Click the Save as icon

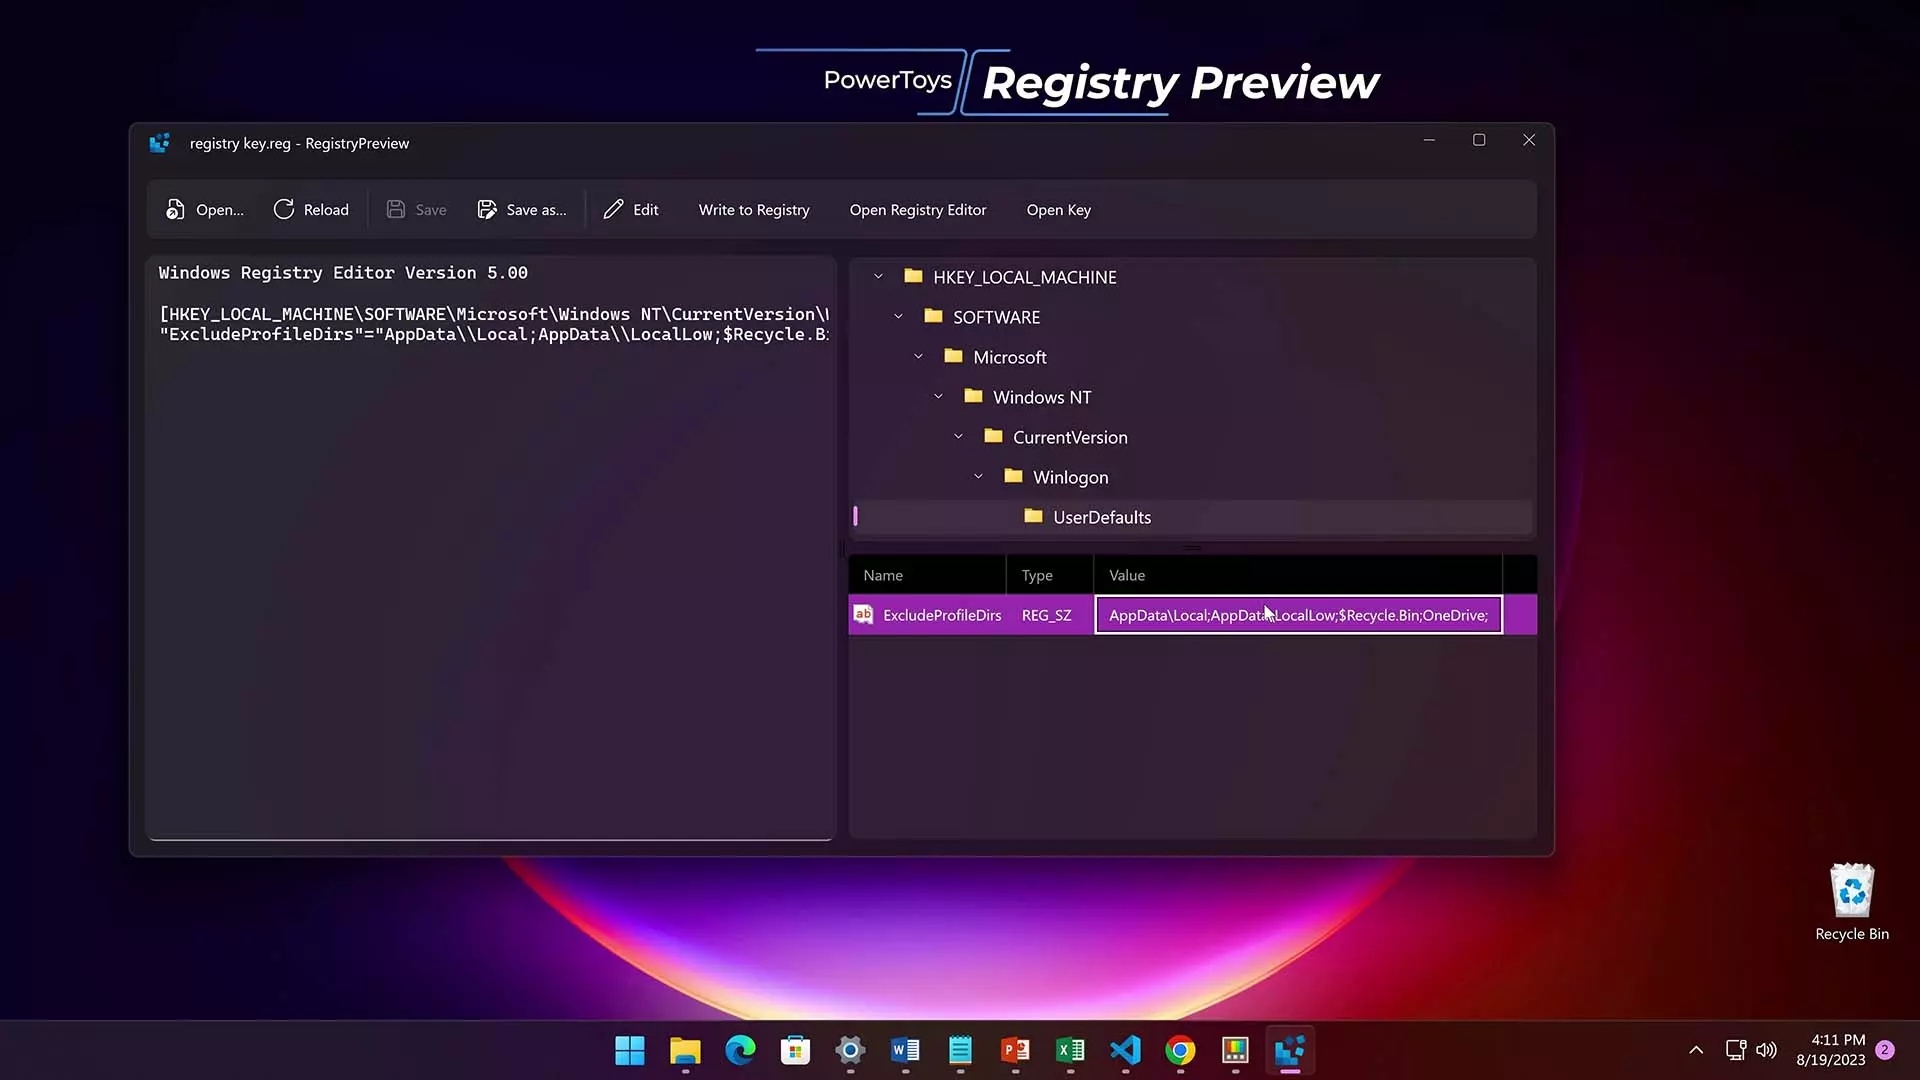487,209
